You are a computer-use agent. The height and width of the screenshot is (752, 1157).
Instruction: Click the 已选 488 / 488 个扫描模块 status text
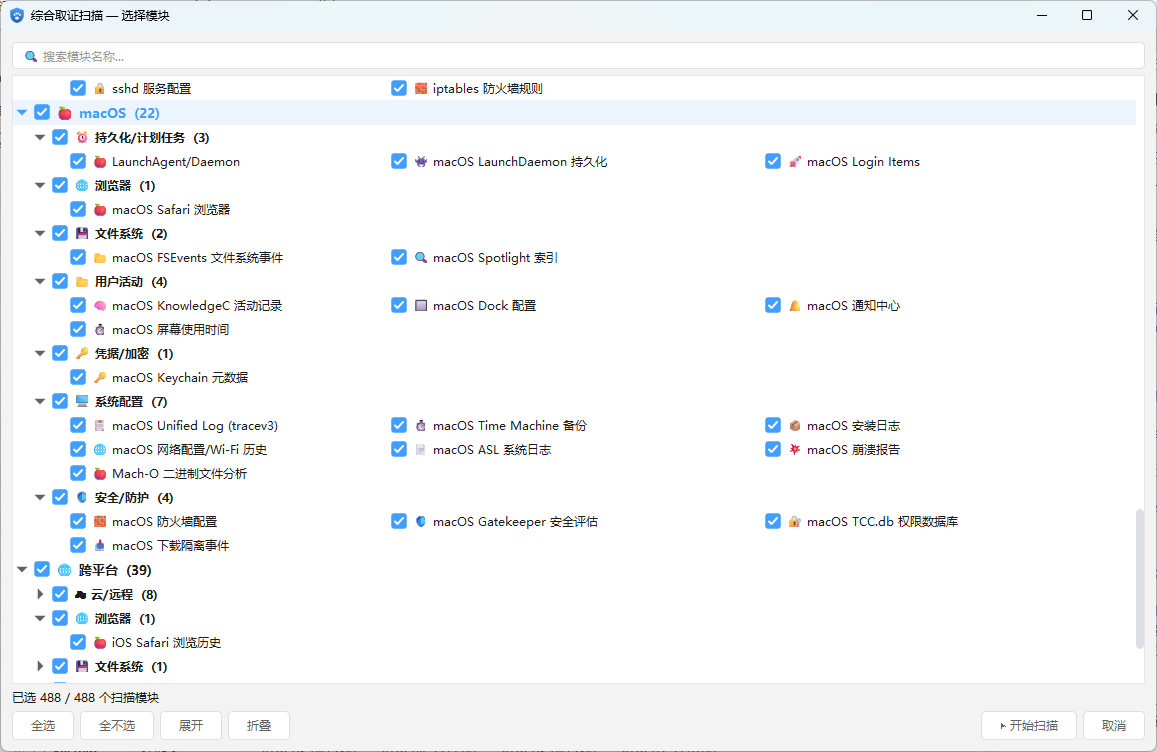point(86,697)
